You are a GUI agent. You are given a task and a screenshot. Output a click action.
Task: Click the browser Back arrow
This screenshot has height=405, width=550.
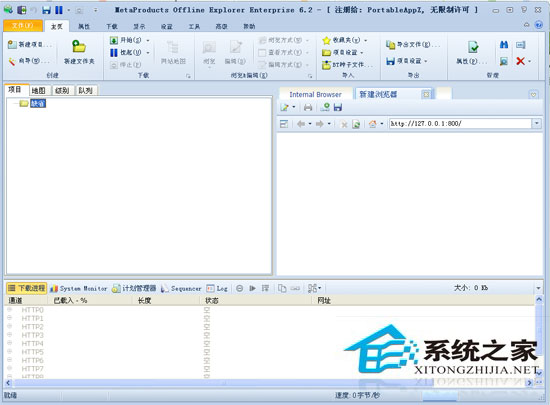(301, 124)
